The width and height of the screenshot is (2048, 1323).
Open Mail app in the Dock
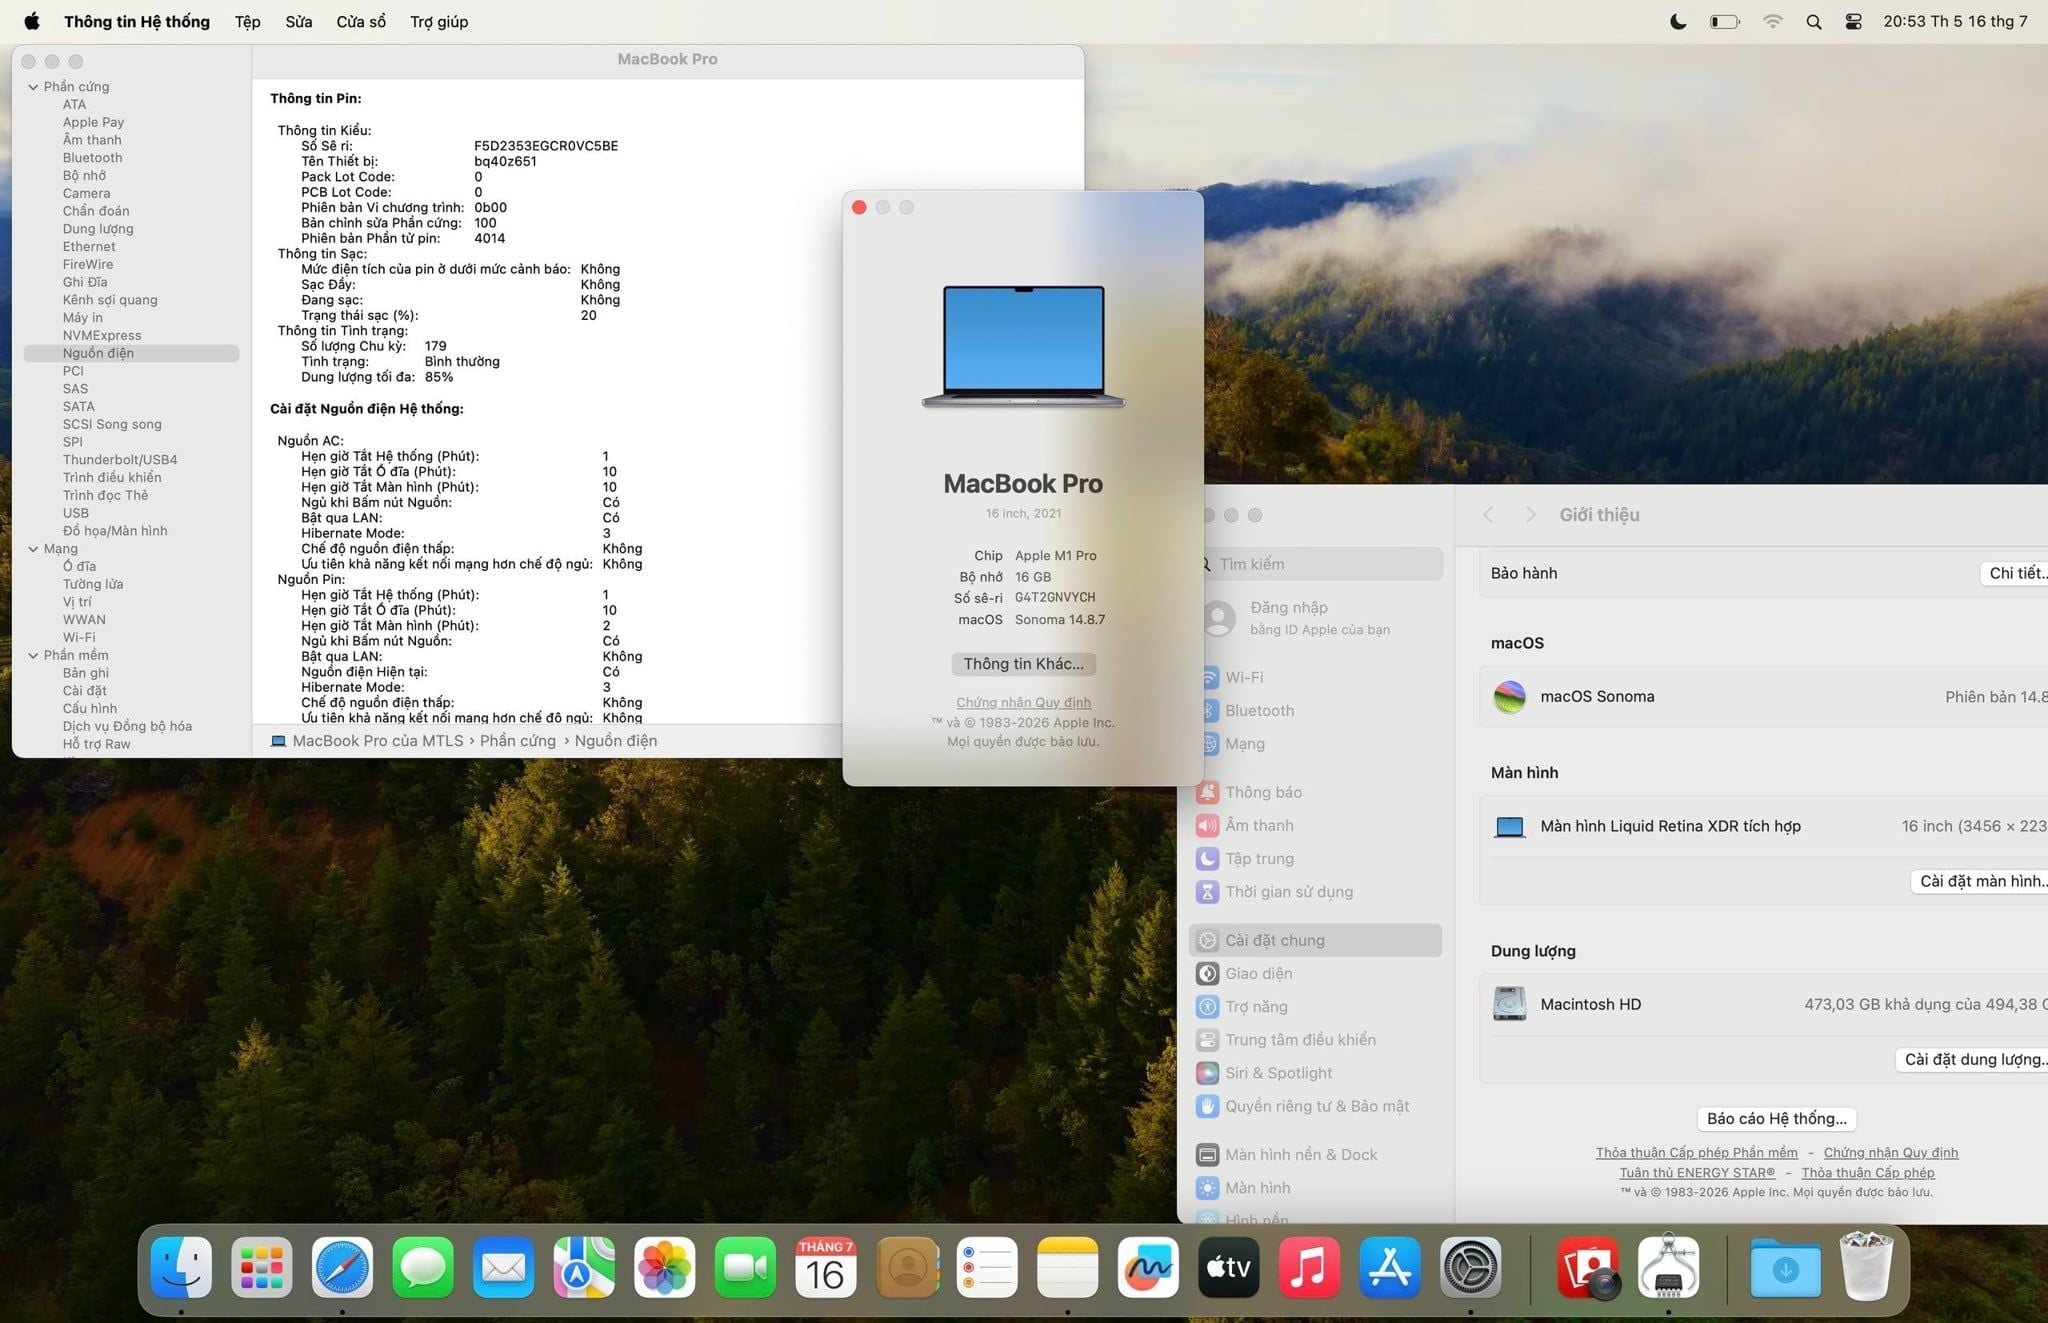coord(503,1267)
